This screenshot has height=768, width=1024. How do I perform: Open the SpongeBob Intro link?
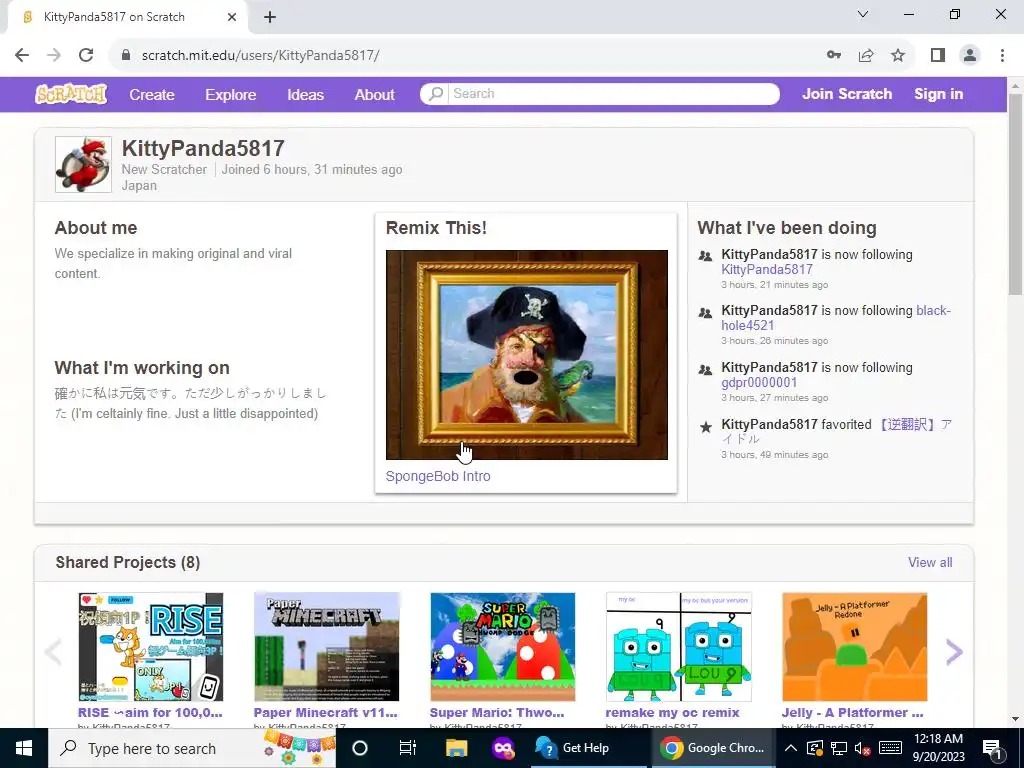click(438, 476)
